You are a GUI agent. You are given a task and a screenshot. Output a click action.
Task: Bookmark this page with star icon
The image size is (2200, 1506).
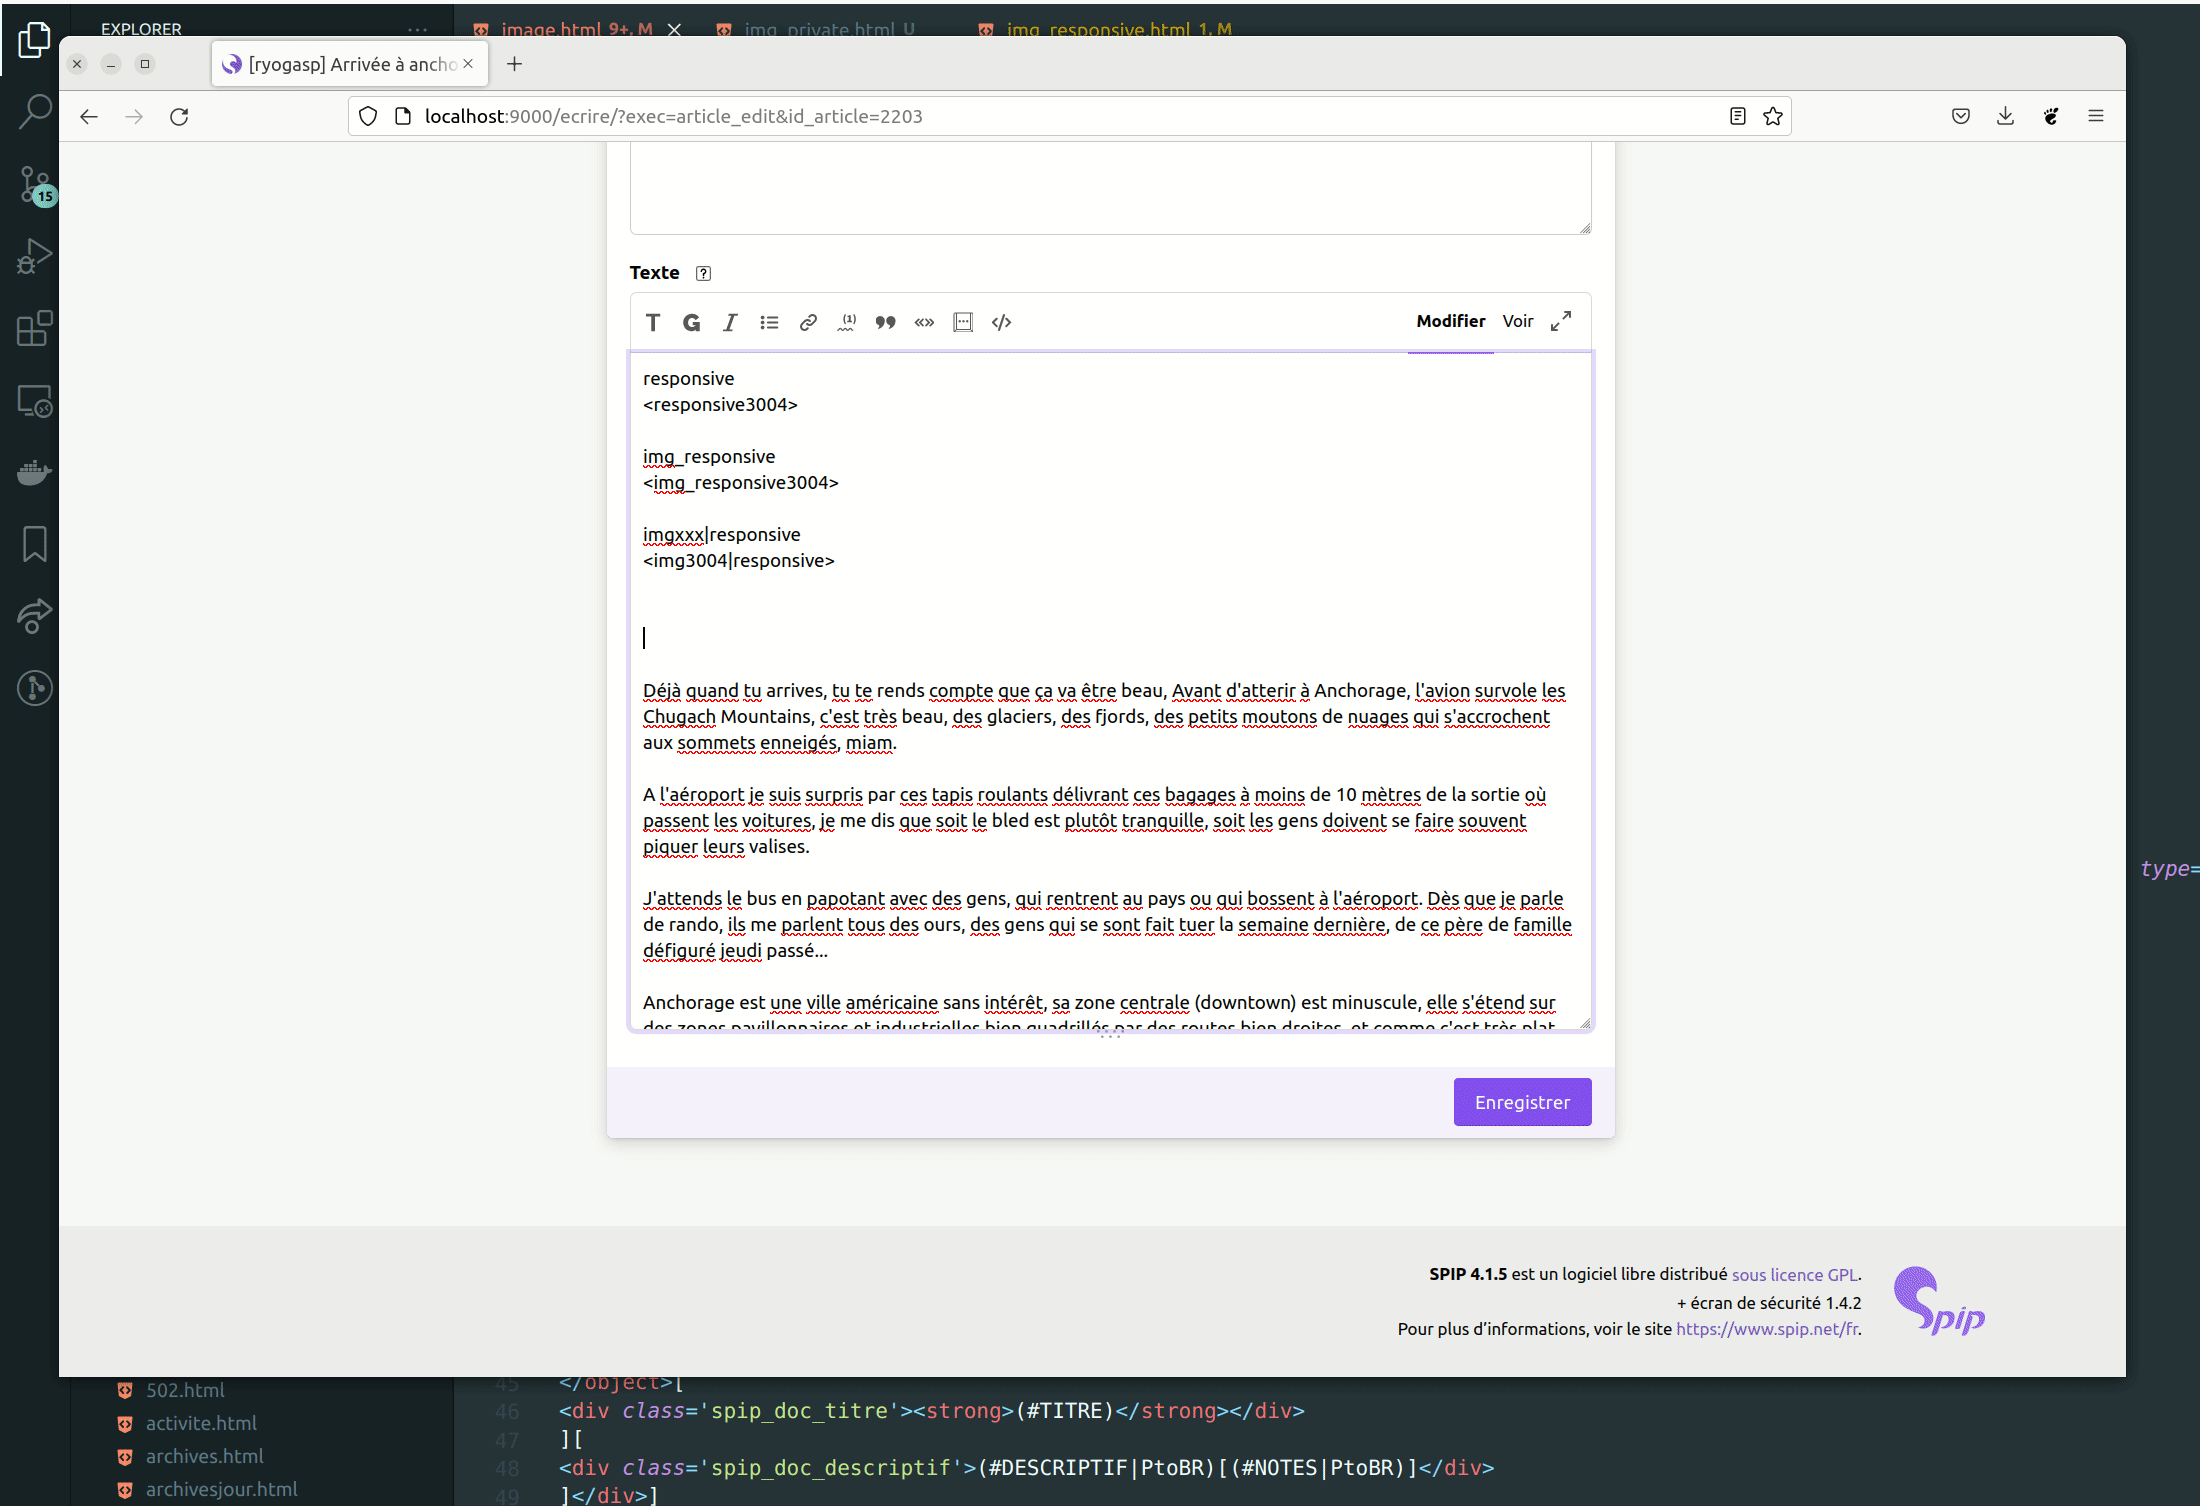[1773, 116]
